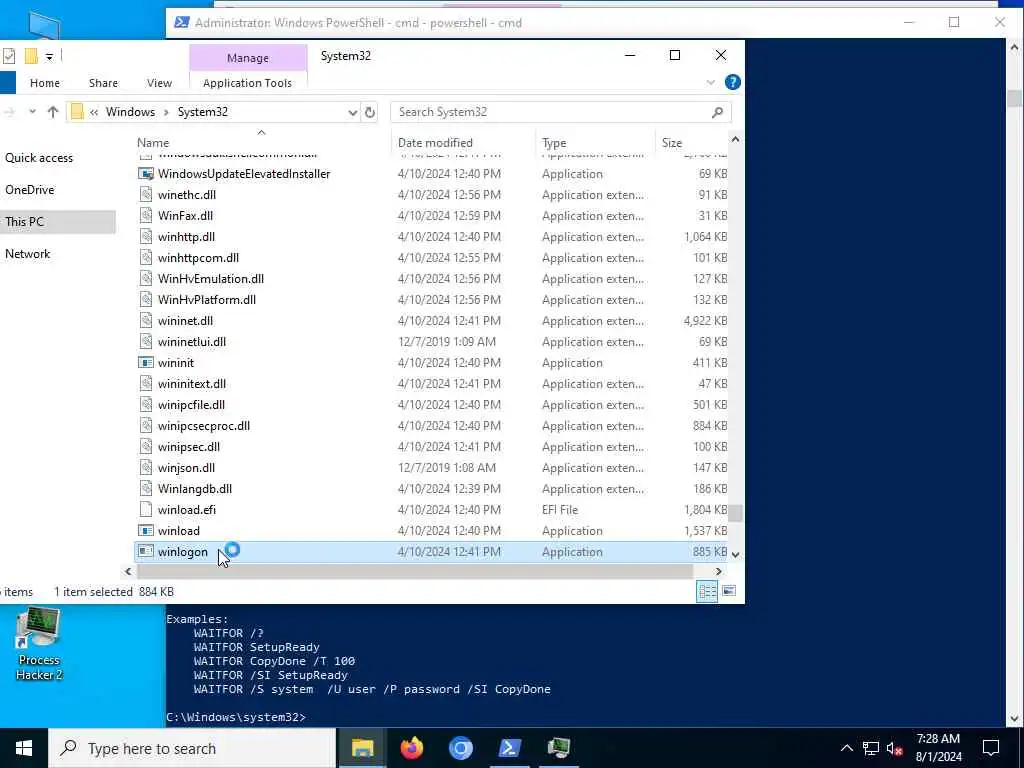The width and height of the screenshot is (1024, 768).
Task: Open the Windows Start menu
Action: (x=24, y=748)
